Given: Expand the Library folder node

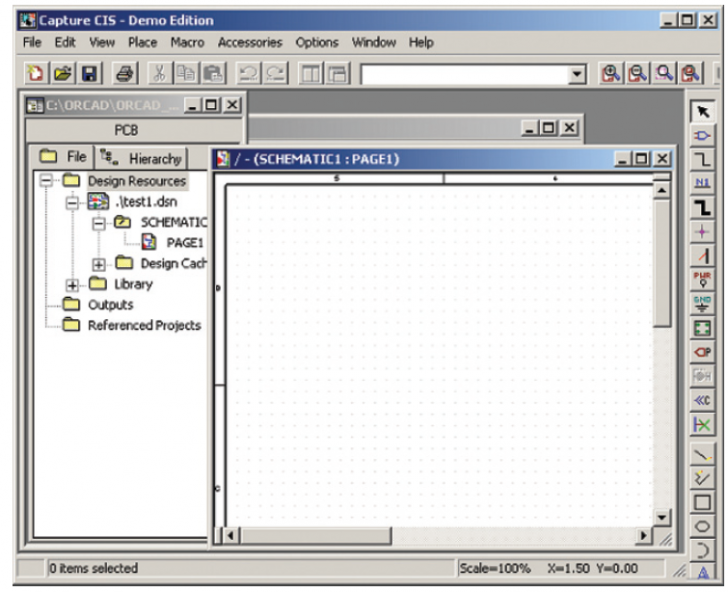Looking at the screenshot, I should click(73, 284).
